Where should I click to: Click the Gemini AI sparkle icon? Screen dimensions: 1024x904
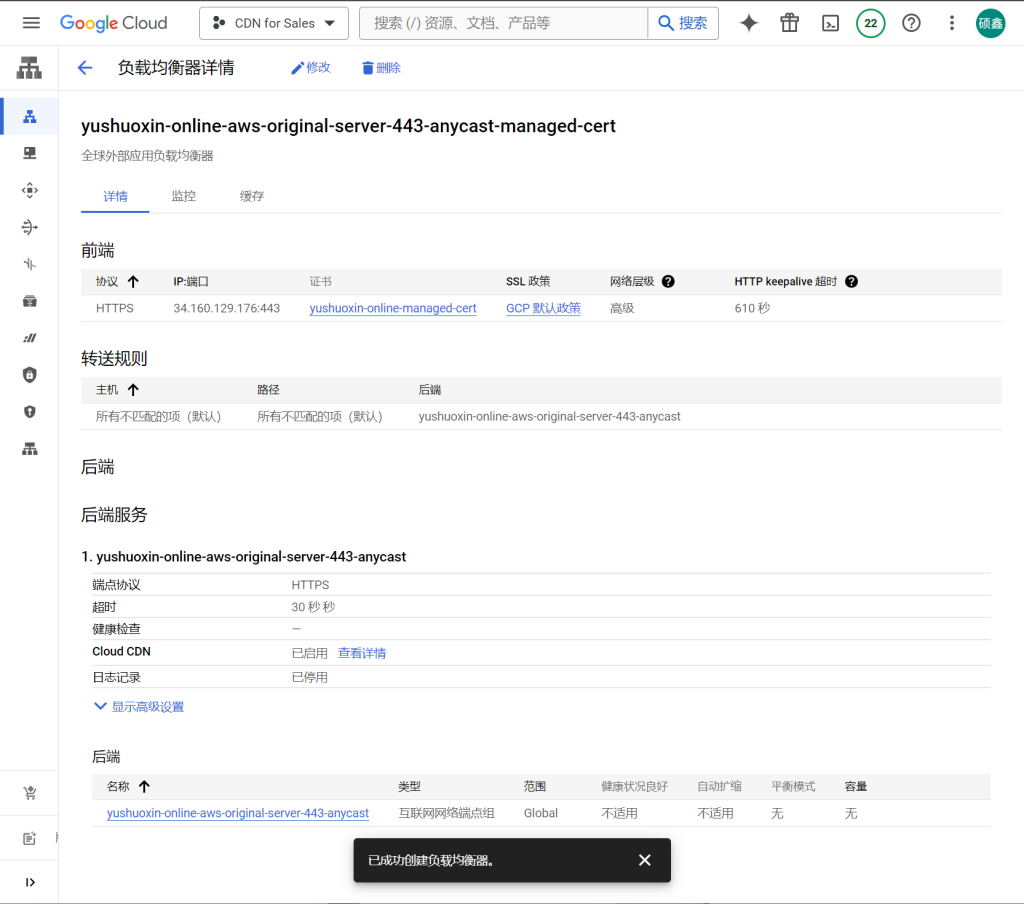click(x=749, y=23)
